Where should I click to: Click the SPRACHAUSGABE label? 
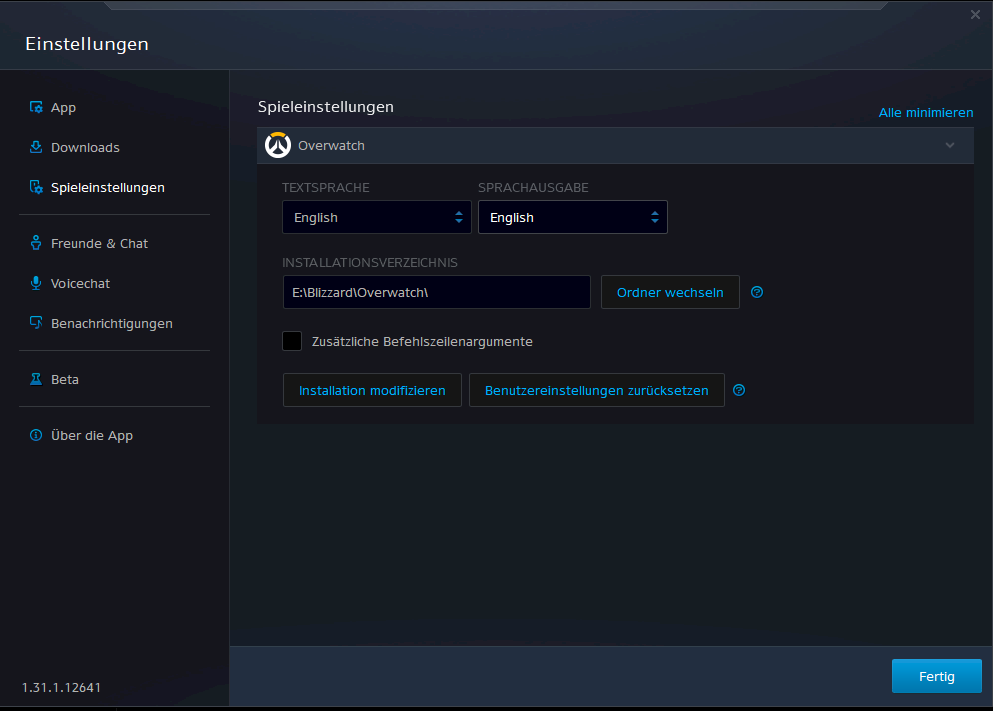click(x=533, y=187)
